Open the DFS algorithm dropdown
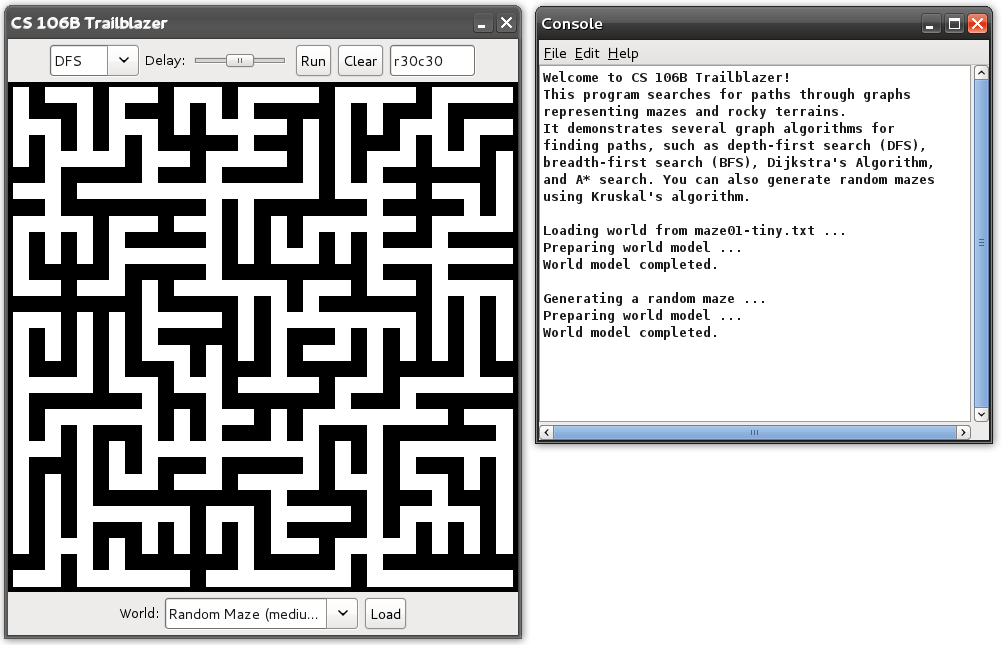 94,61
